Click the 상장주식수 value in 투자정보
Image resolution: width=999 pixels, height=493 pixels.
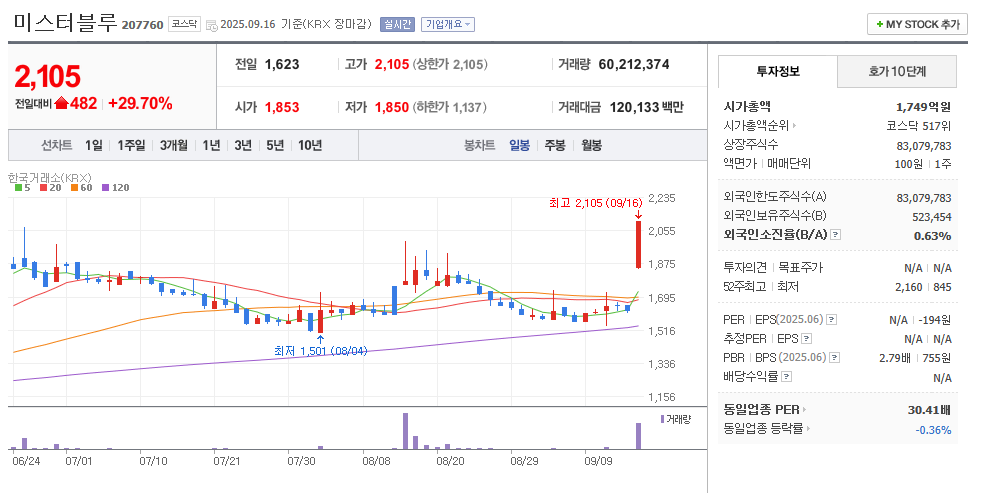click(924, 145)
